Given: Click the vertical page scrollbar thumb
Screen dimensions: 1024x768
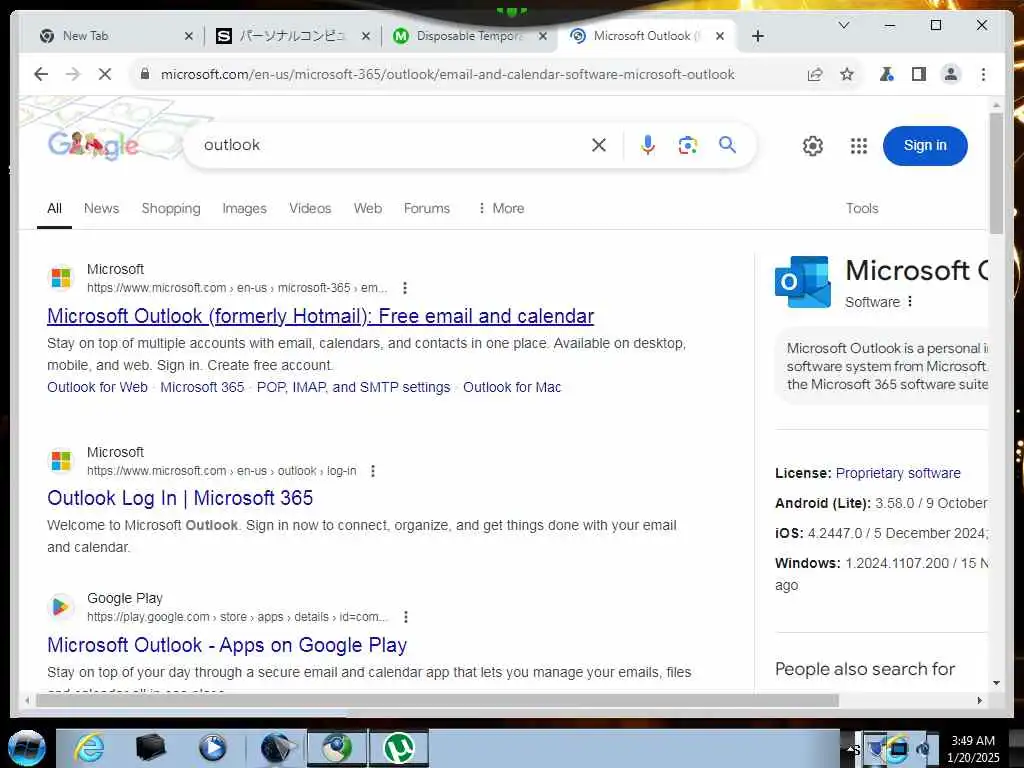Looking at the screenshot, I should 996,173.
